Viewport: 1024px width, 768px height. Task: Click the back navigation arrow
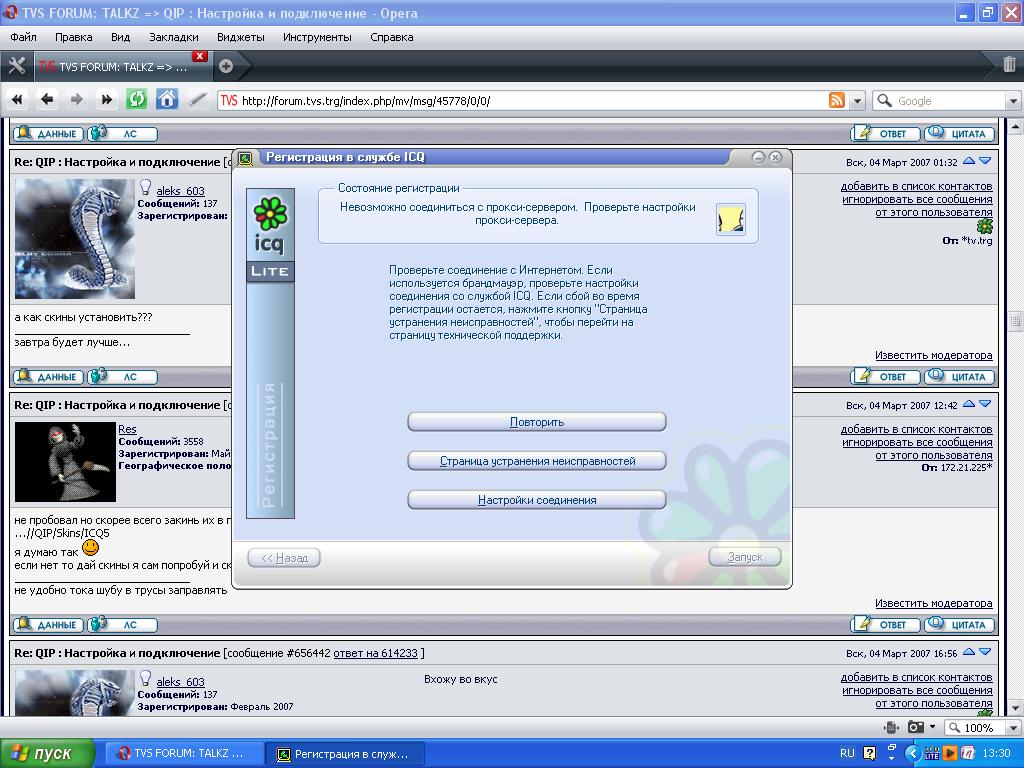pos(47,99)
